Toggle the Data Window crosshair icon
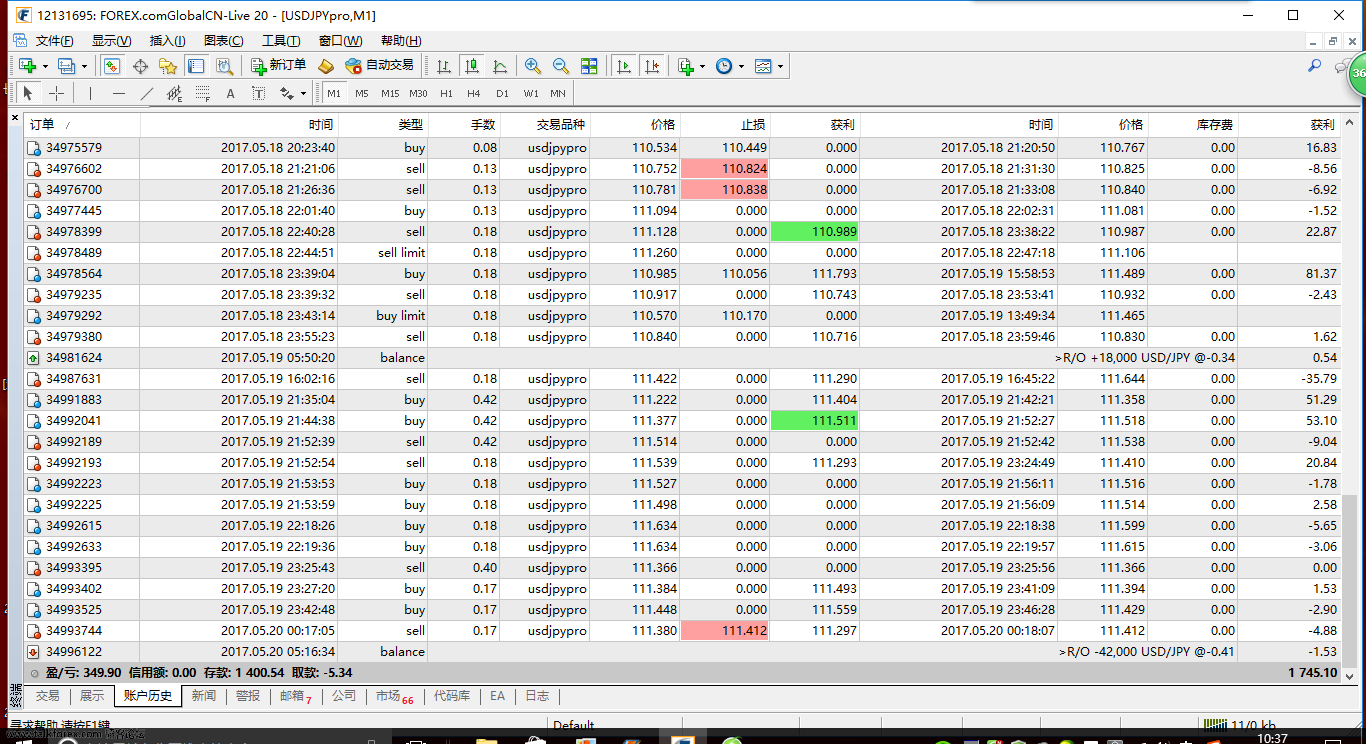The width and height of the screenshot is (1366, 744). click(x=140, y=66)
